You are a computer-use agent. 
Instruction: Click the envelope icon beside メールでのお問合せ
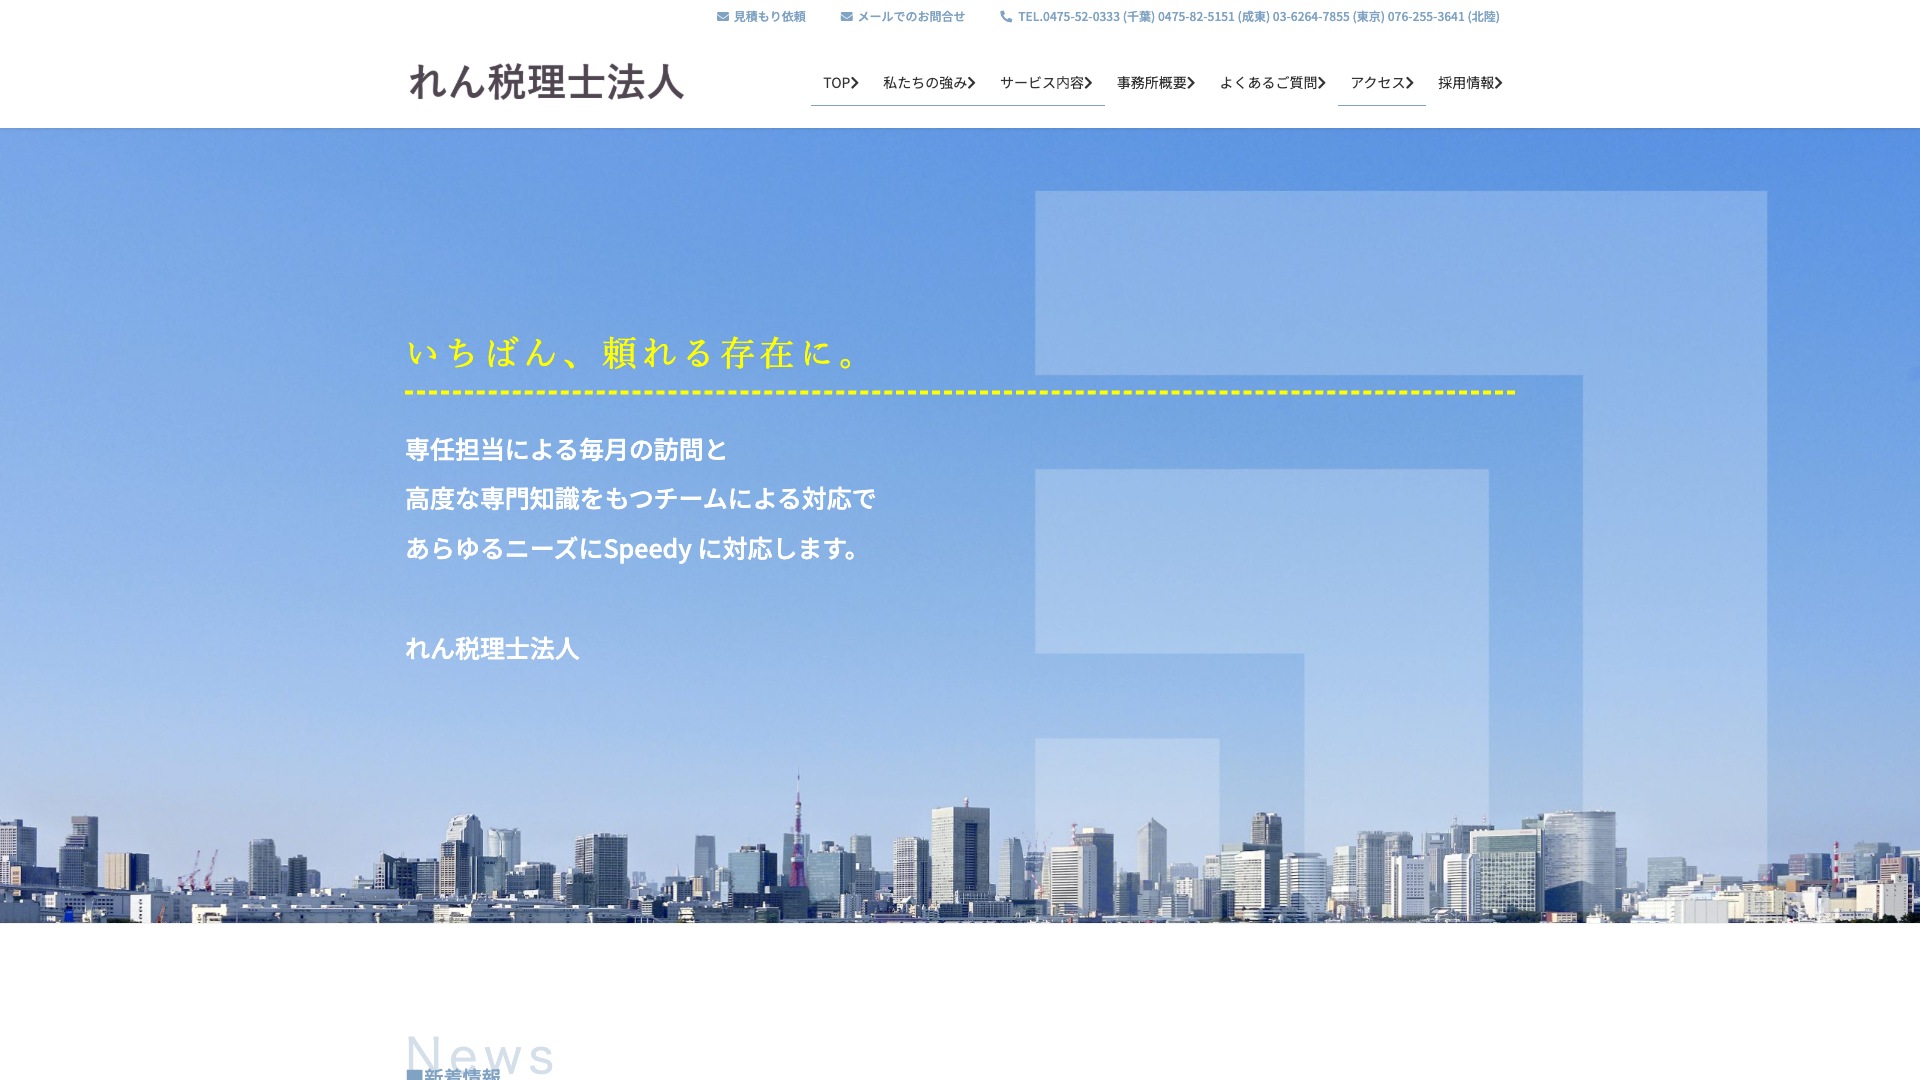(x=847, y=17)
